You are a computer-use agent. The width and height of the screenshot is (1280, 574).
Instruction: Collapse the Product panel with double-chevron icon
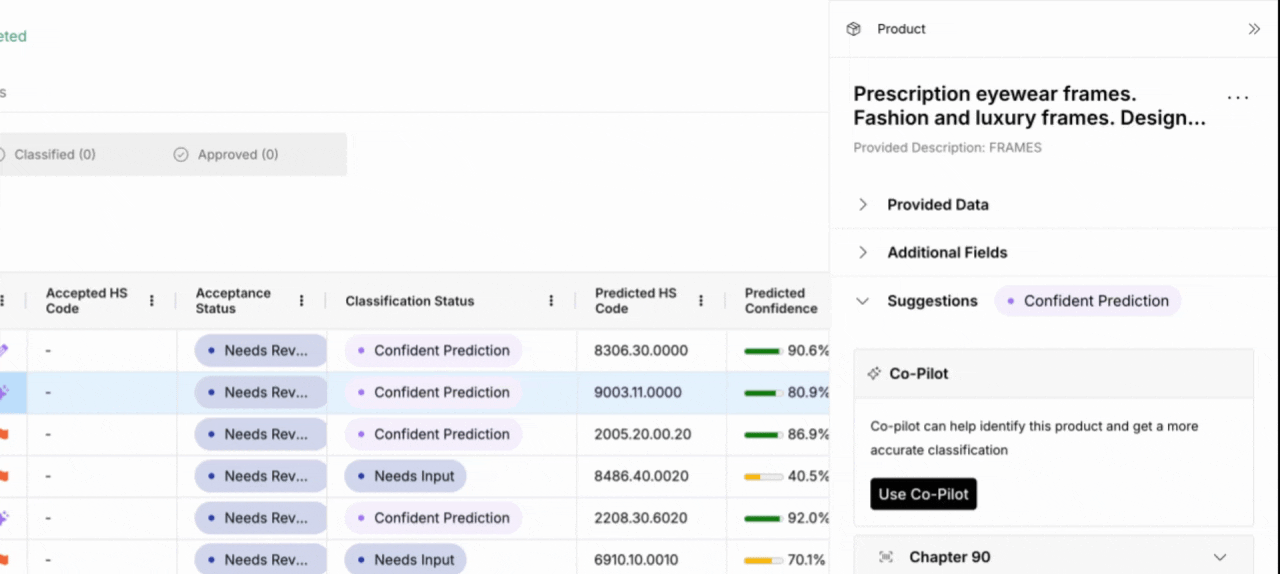coord(1254,29)
